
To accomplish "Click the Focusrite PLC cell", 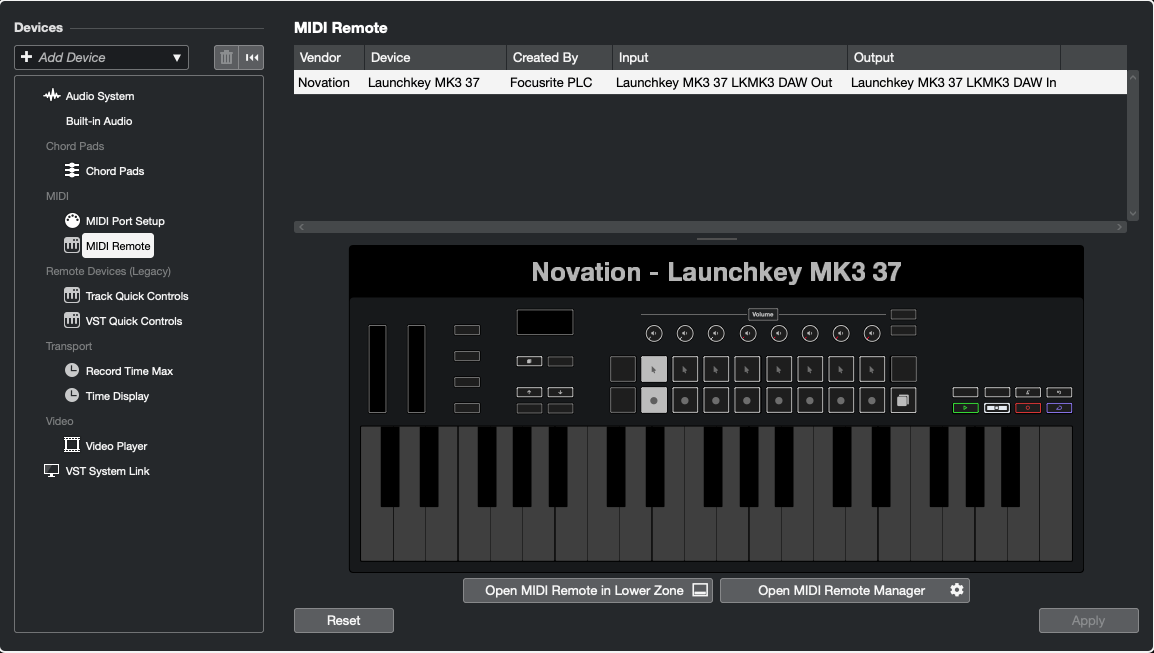I will pos(551,82).
